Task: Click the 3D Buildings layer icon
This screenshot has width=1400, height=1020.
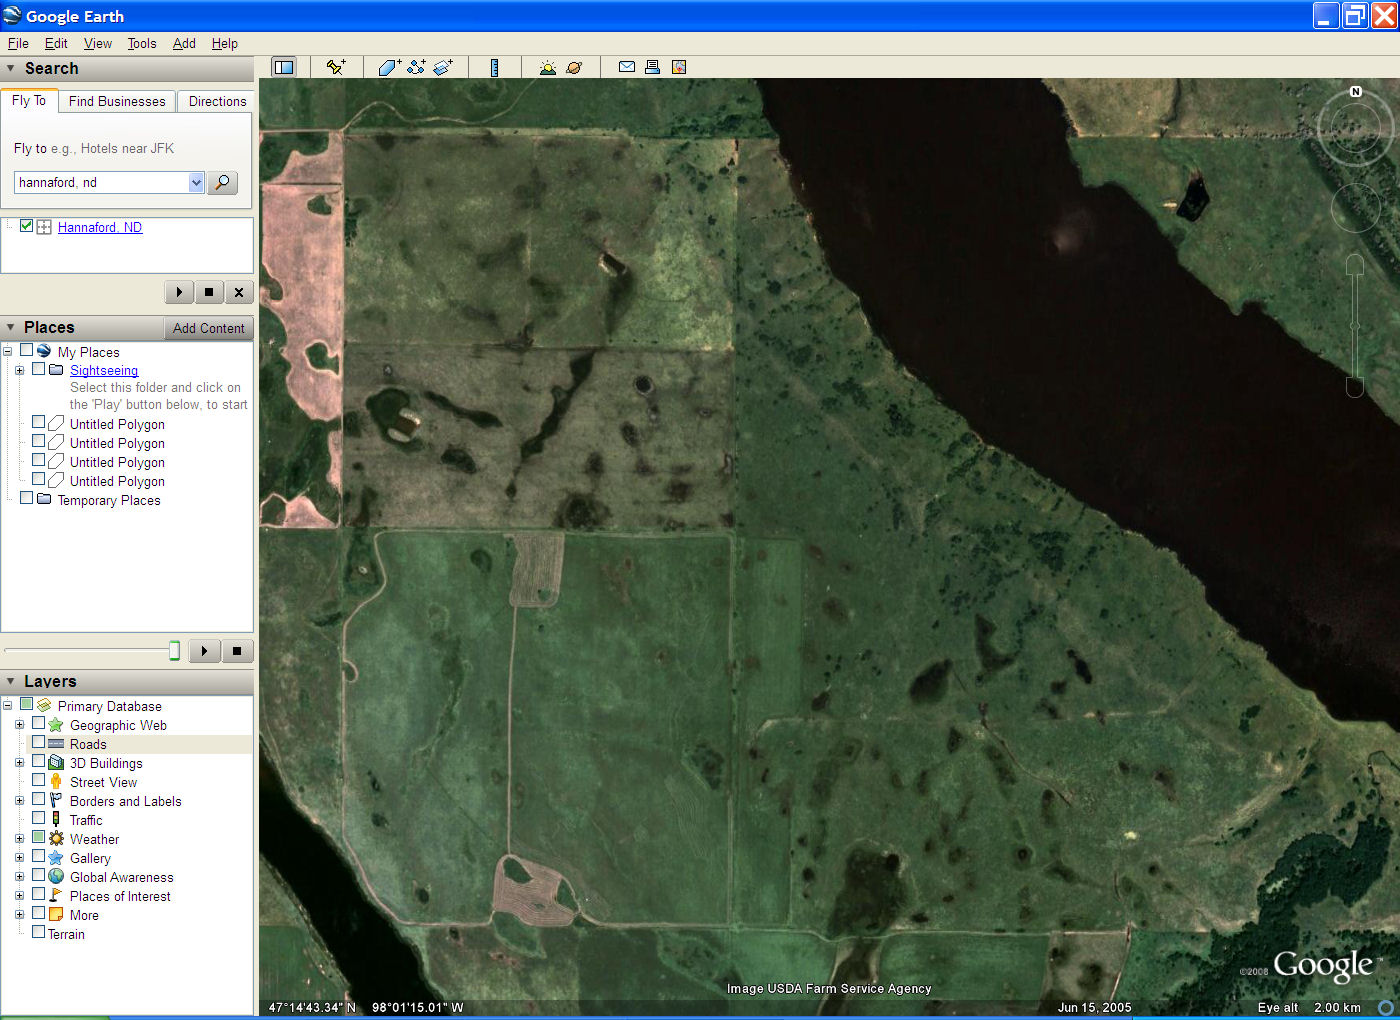Action: click(56, 763)
